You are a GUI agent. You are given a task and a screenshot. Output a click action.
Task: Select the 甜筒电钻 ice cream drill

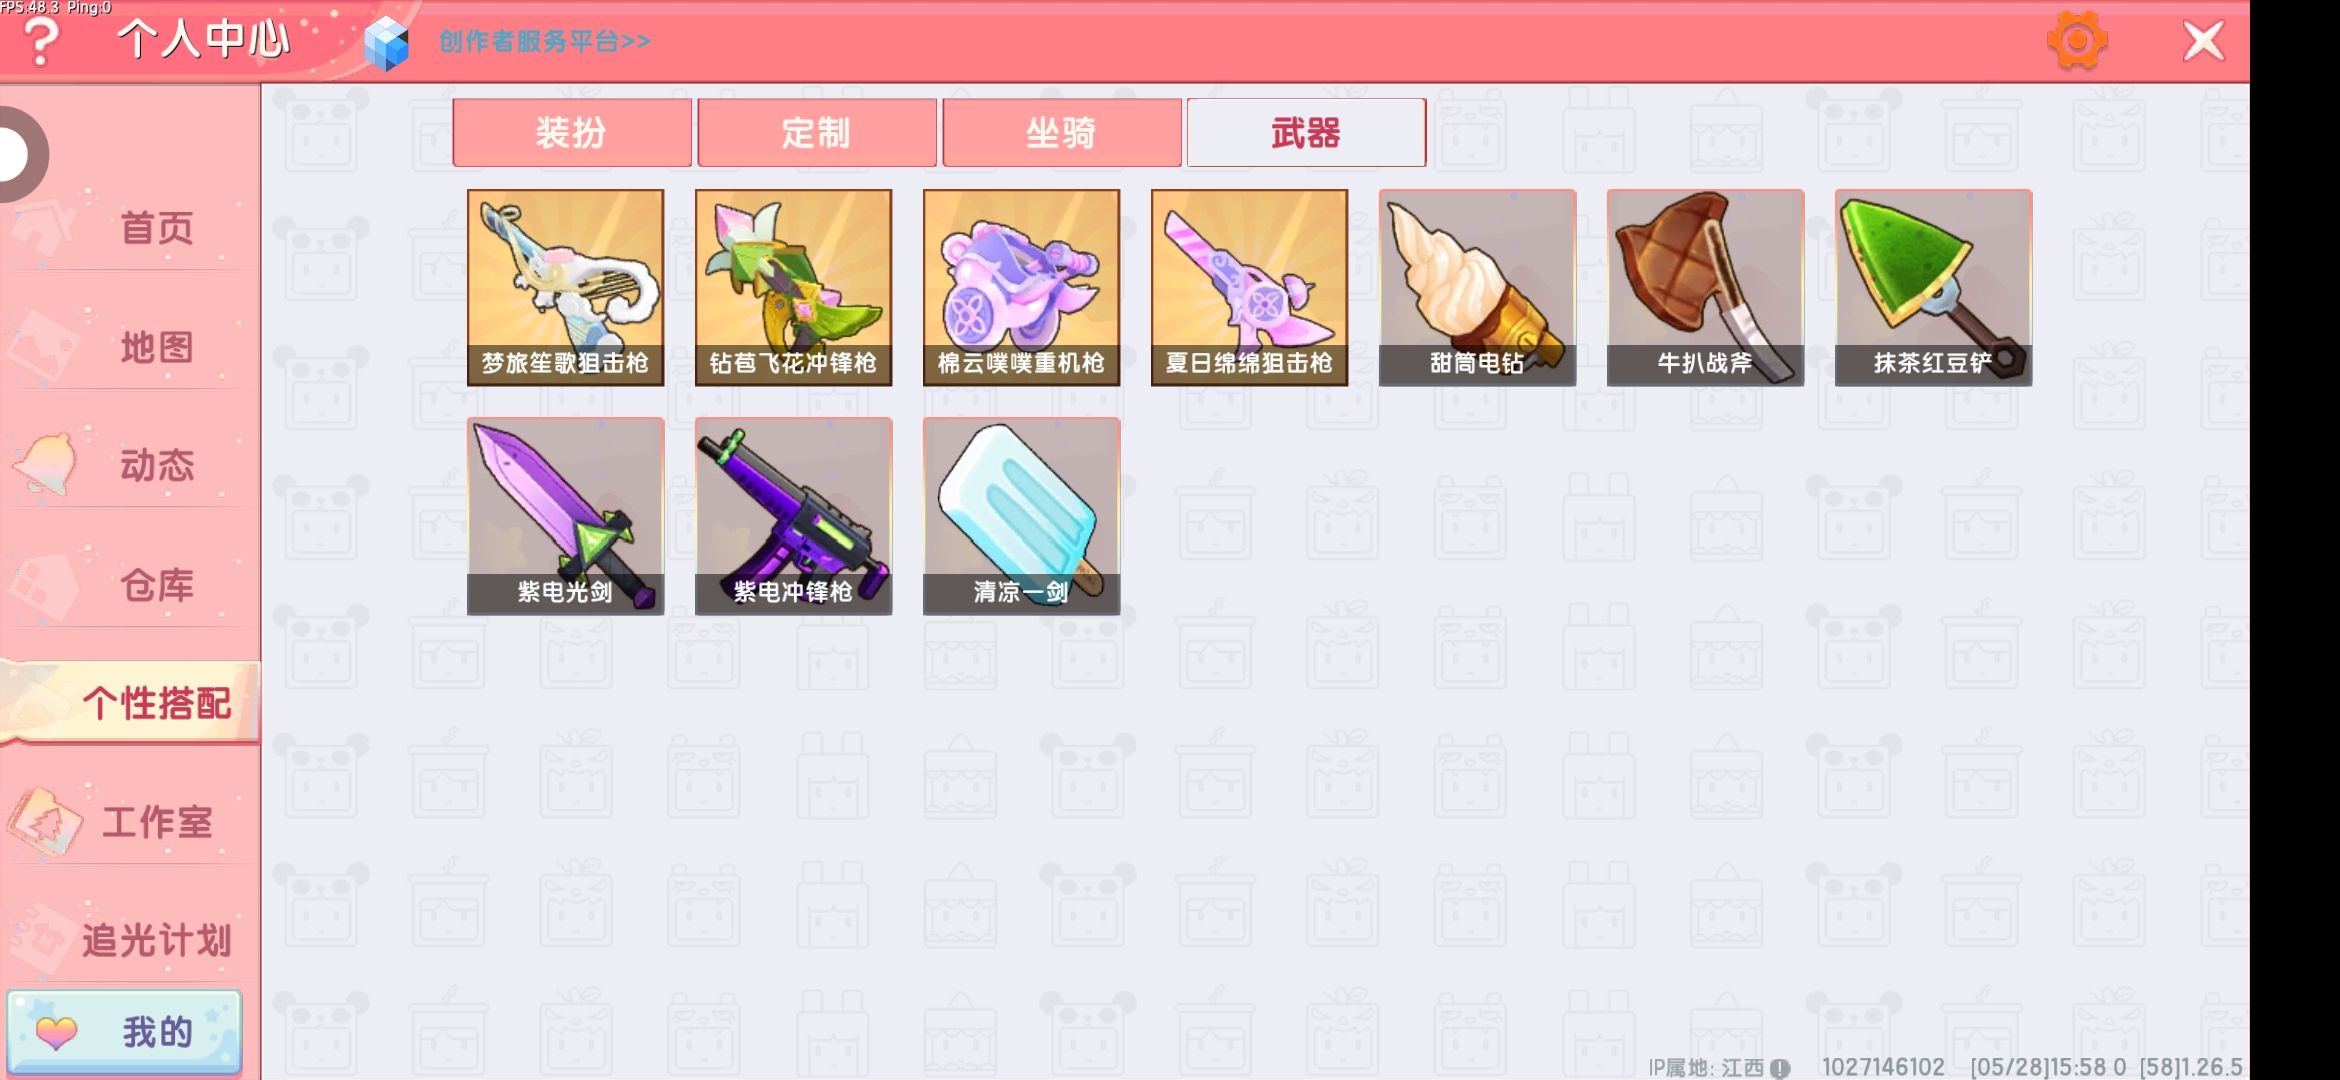[x=1478, y=288]
